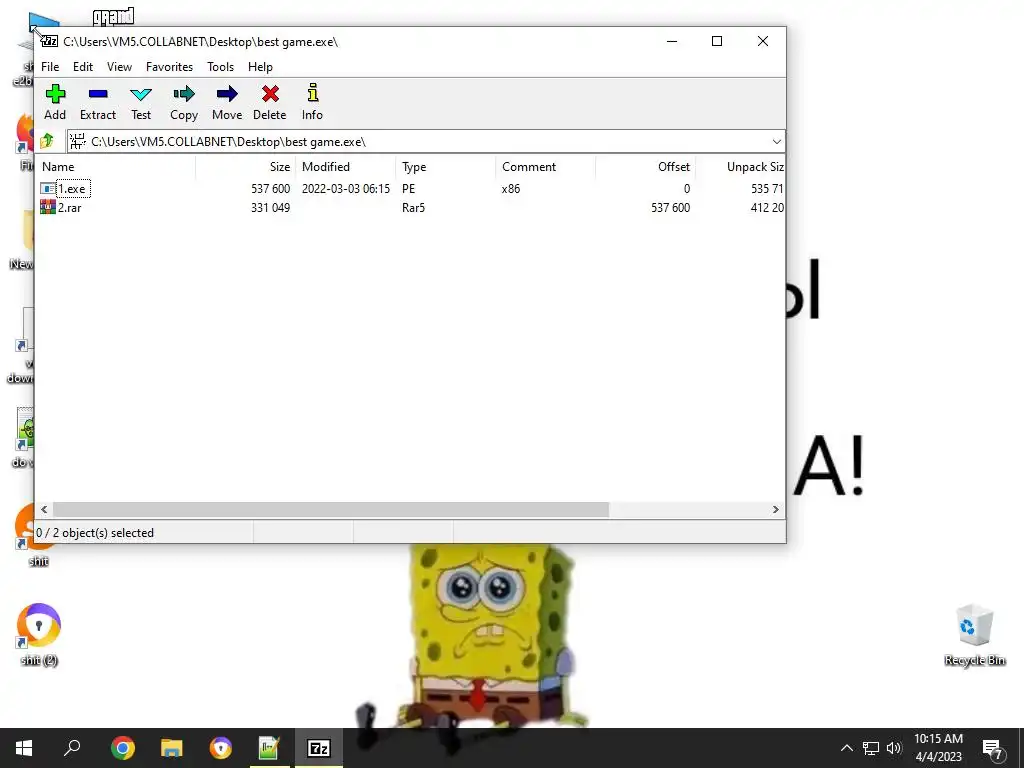This screenshot has height=768, width=1024.
Task: Expand the address bar path dropdown
Action: pos(776,142)
